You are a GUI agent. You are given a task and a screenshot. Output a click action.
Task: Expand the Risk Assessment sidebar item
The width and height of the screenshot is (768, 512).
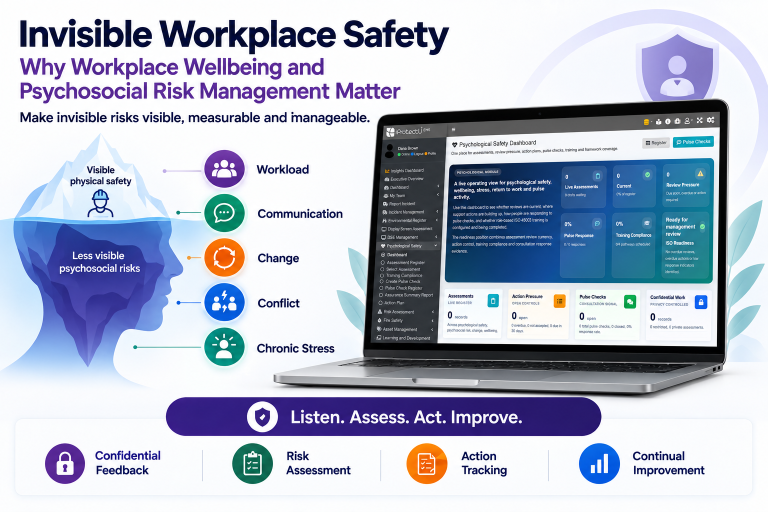tap(408, 312)
